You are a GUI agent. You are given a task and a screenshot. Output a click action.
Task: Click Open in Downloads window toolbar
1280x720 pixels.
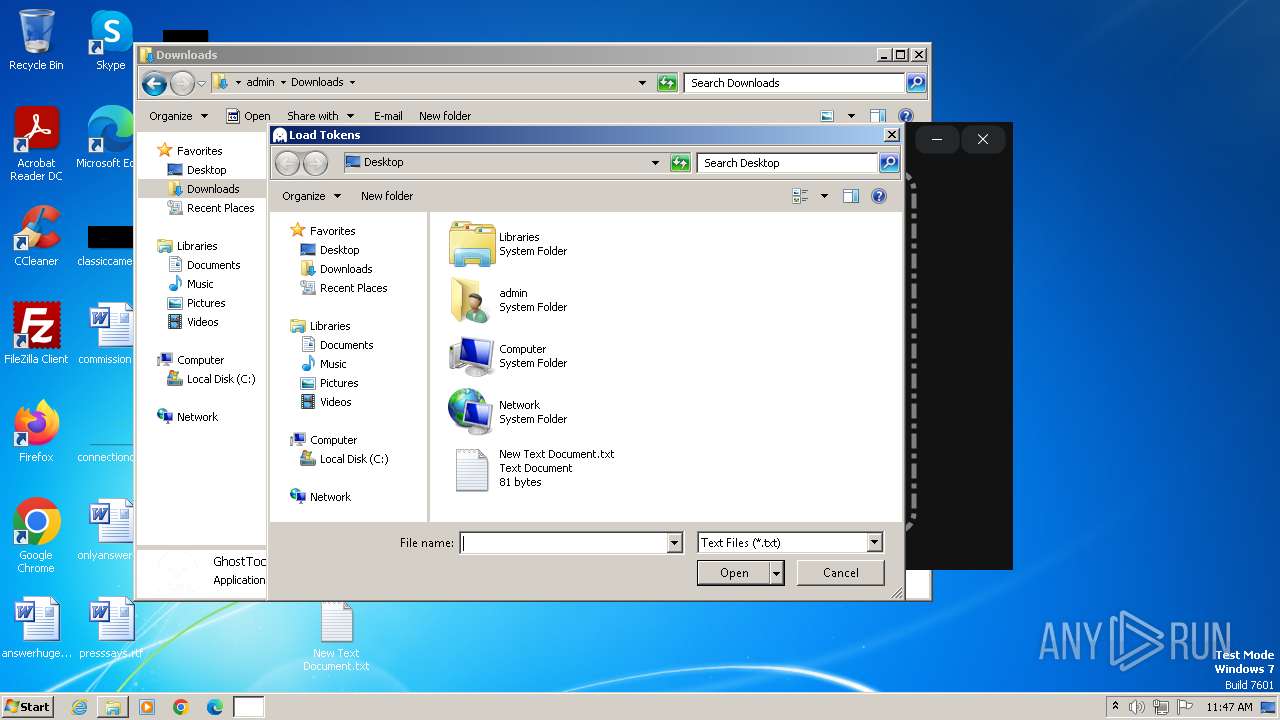coord(248,116)
